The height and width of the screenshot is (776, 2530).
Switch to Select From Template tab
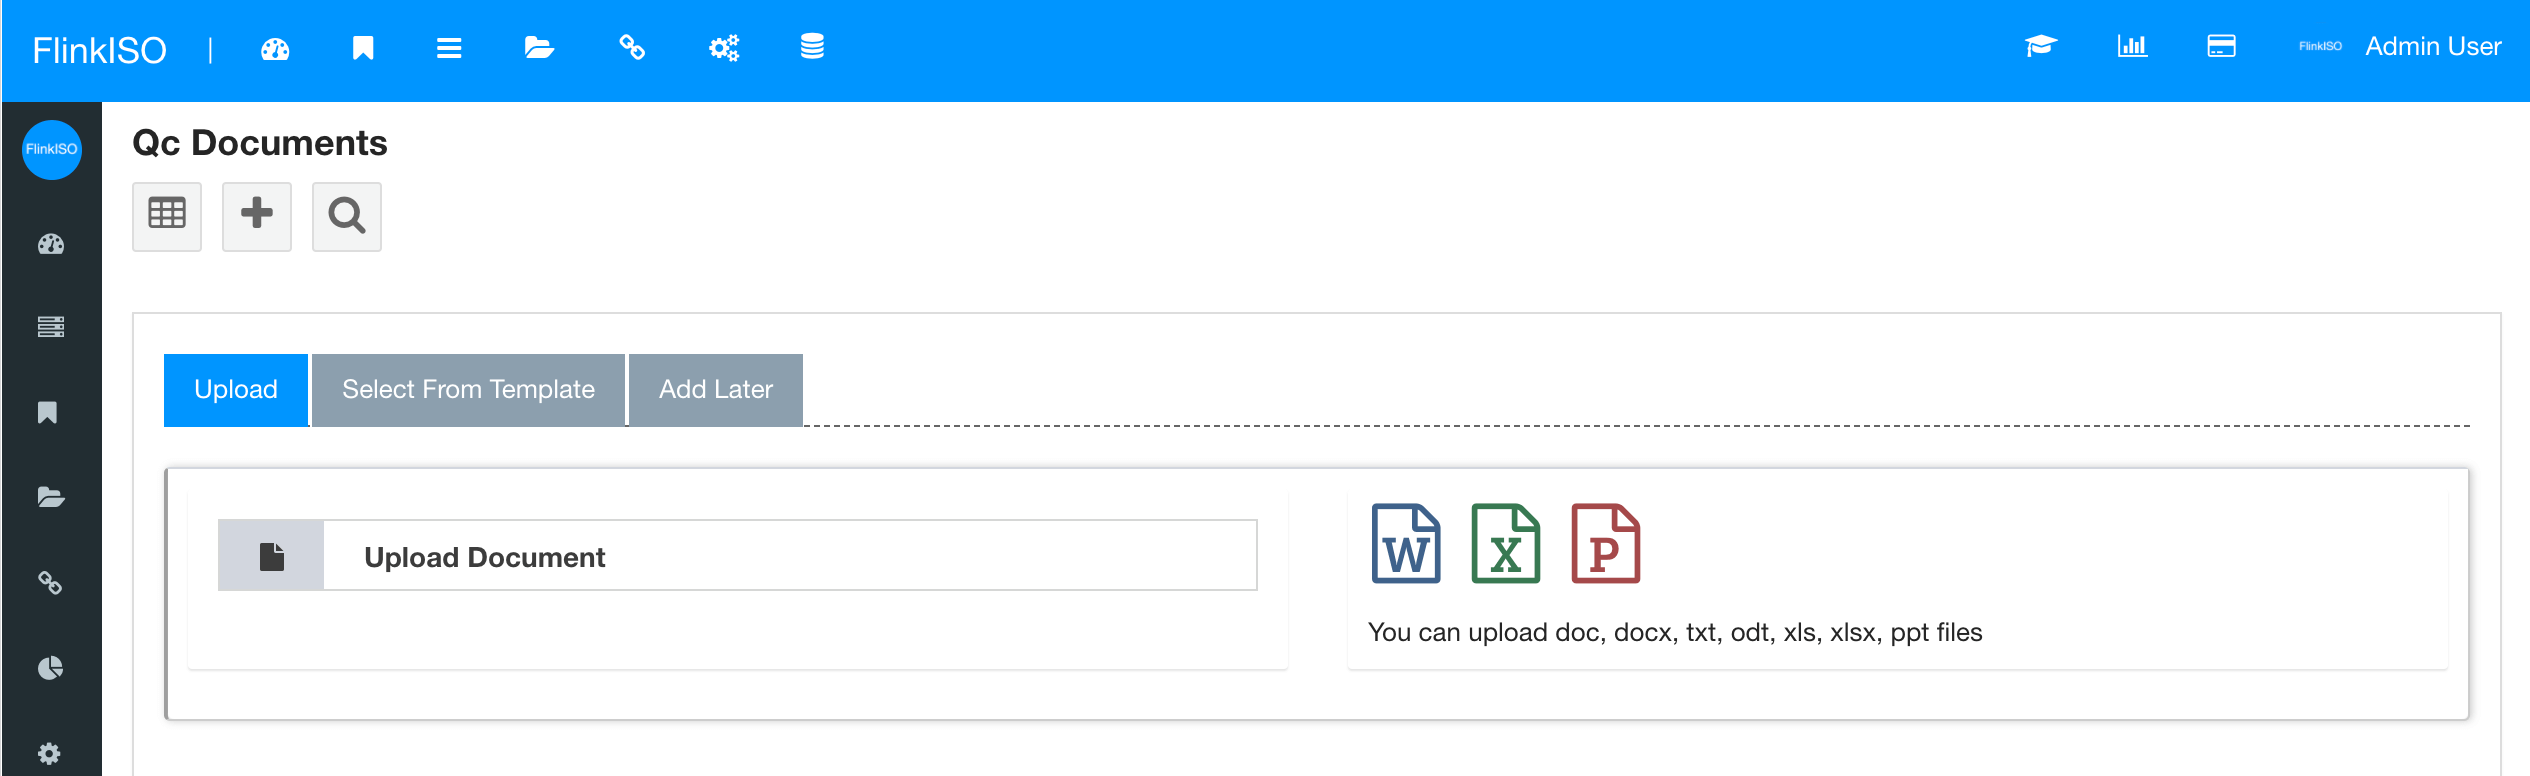click(468, 390)
